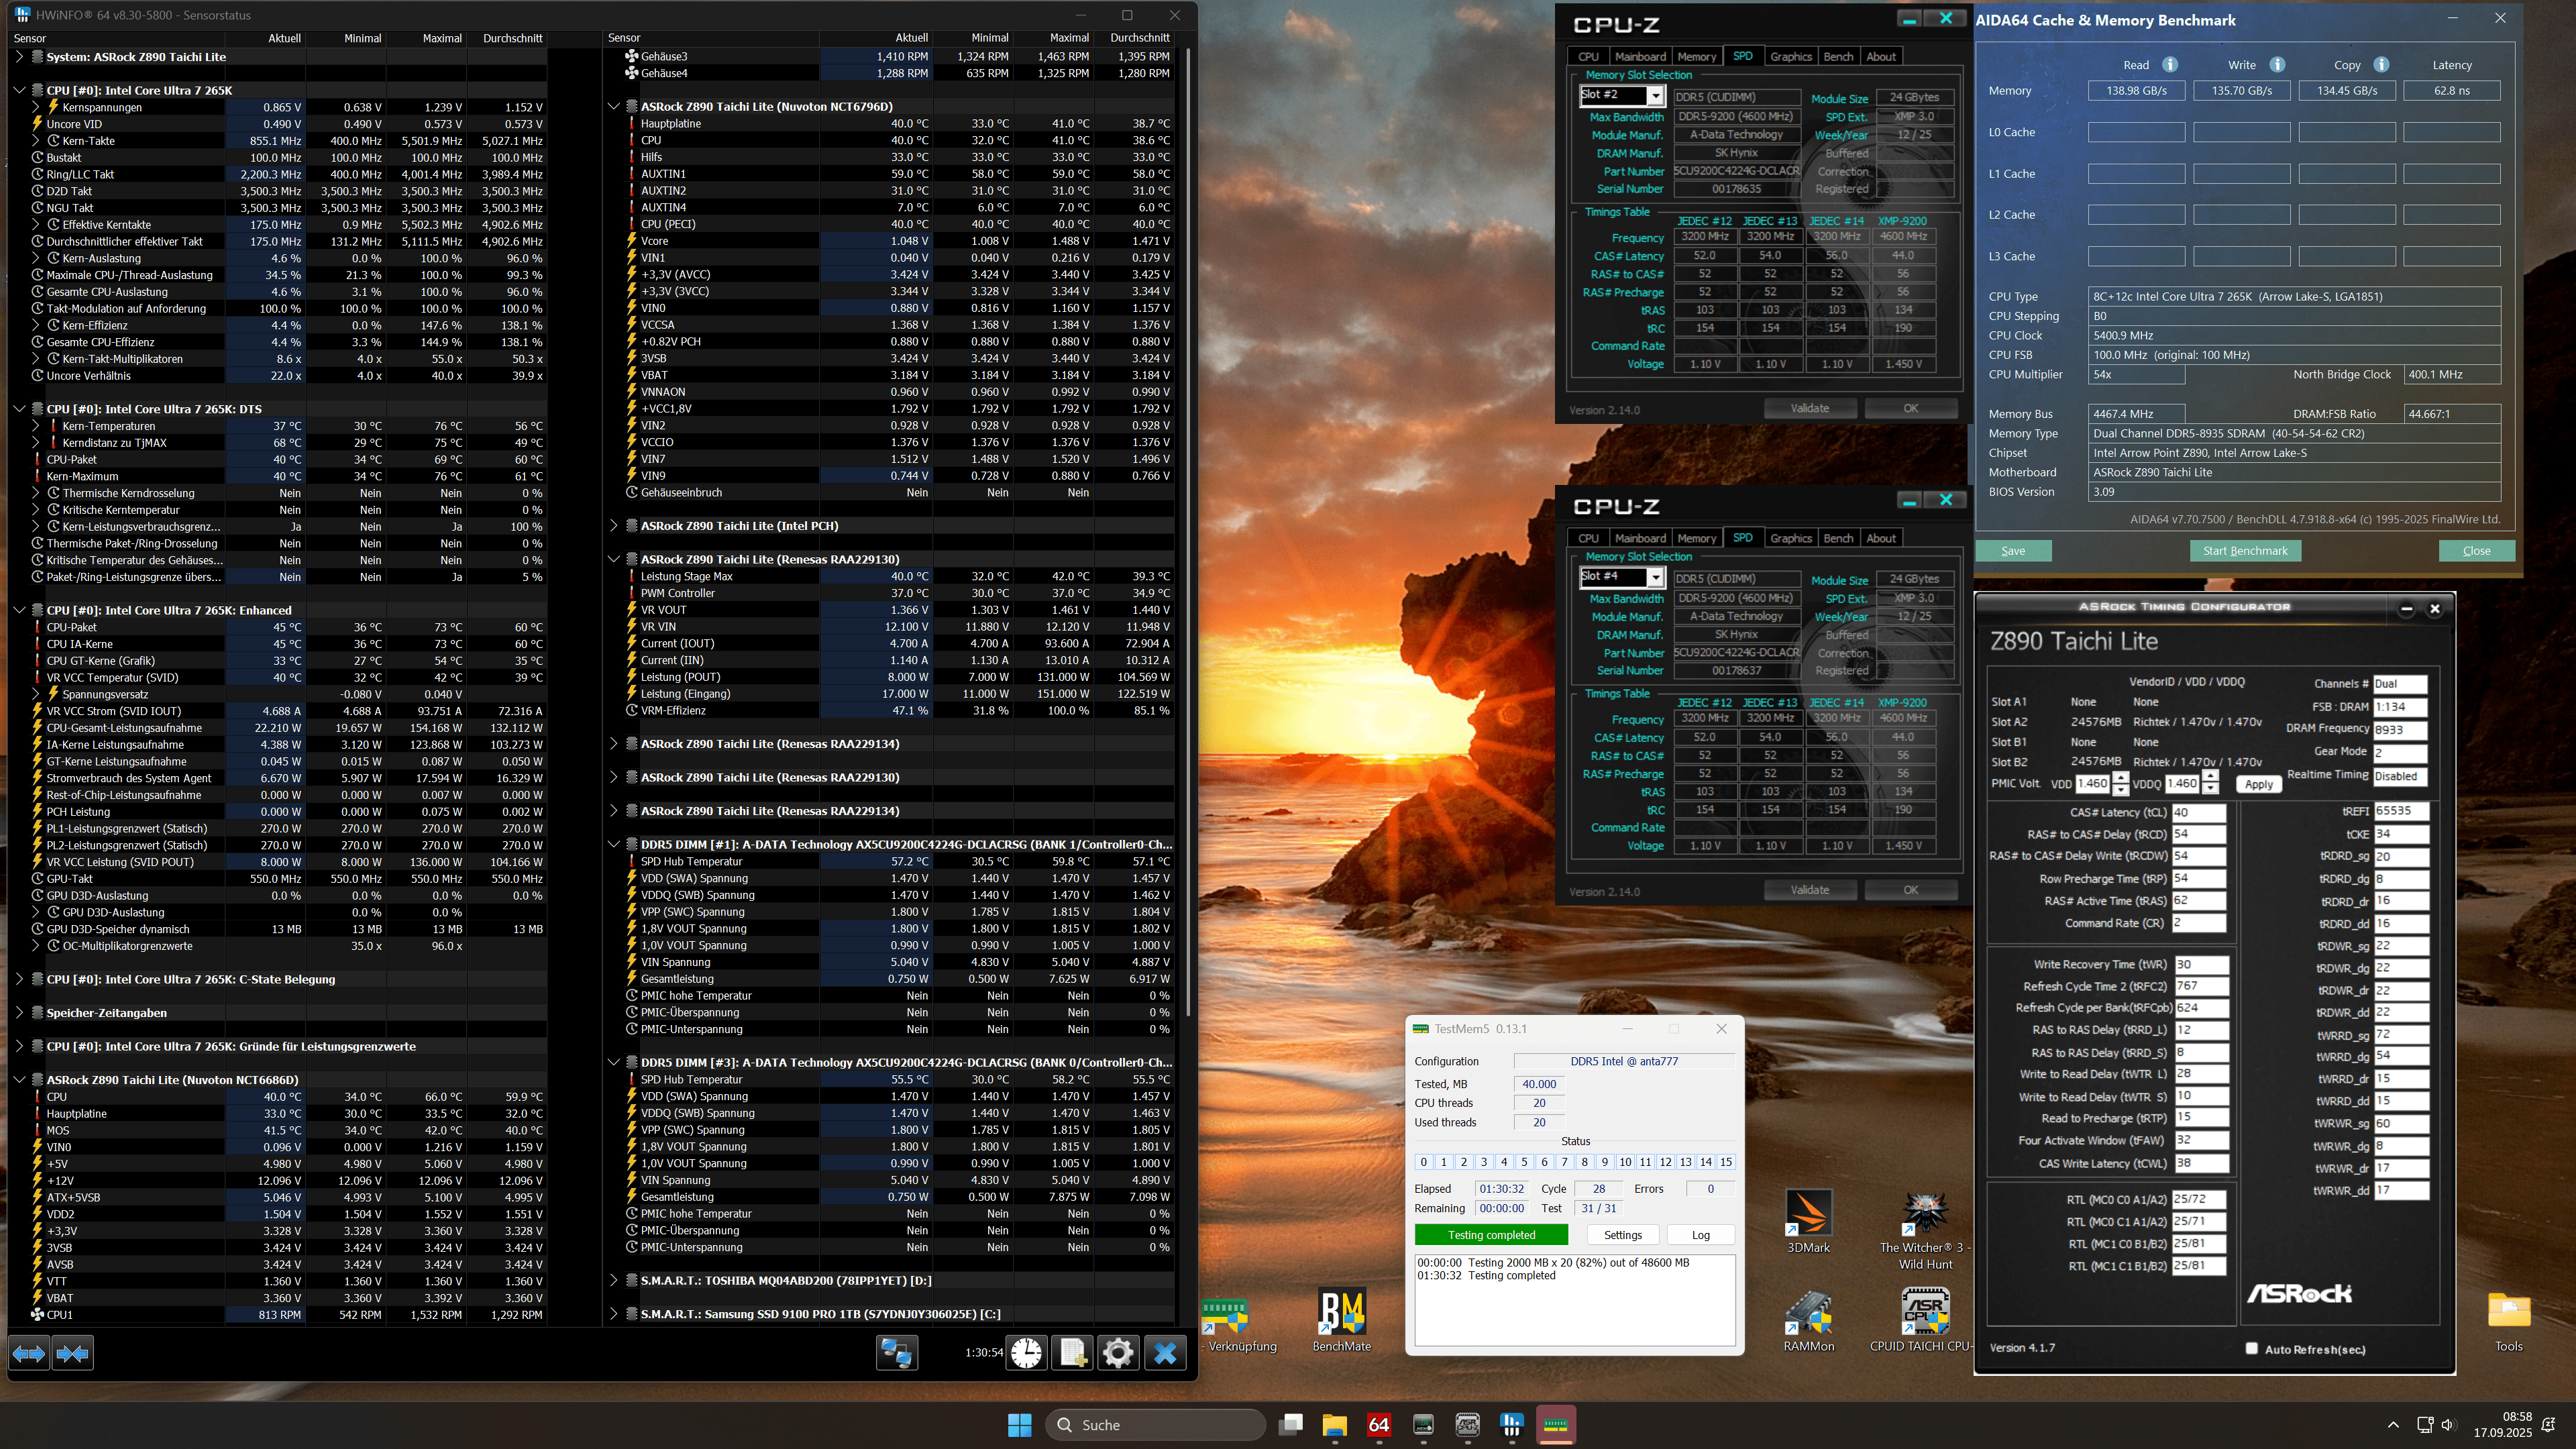The width and height of the screenshot is (2576, 1449).
Task: Open the Bench tab in lower CPU-Z window
Action: coord(1837,538)
